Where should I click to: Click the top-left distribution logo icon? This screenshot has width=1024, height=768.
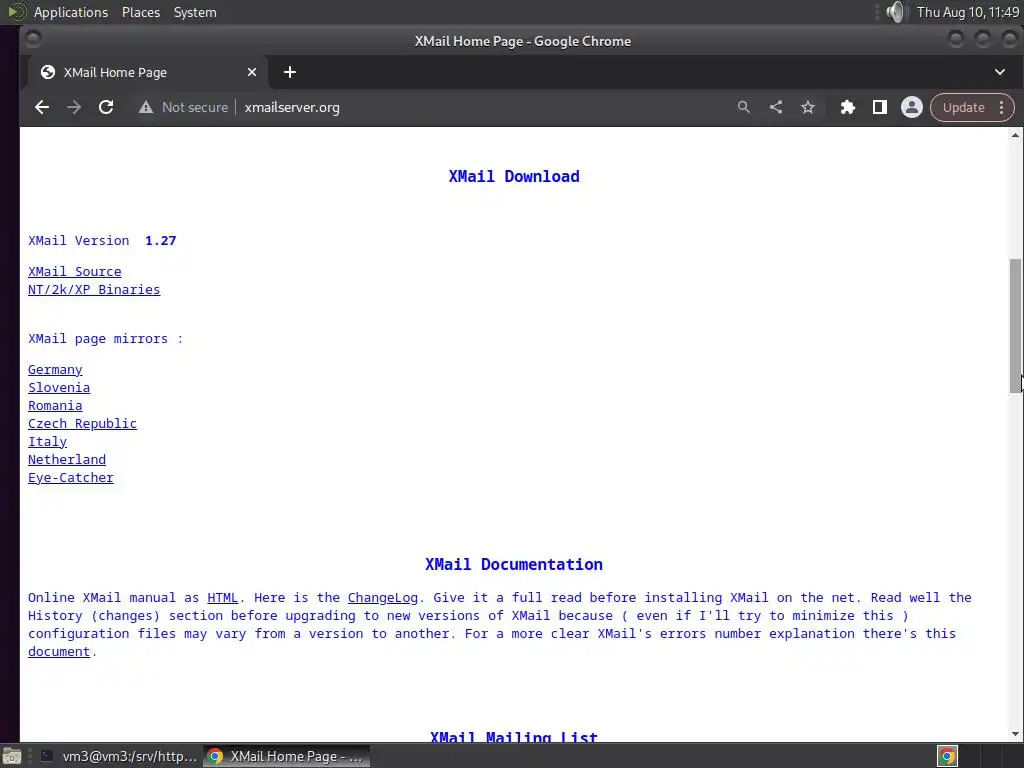point(16,12)
